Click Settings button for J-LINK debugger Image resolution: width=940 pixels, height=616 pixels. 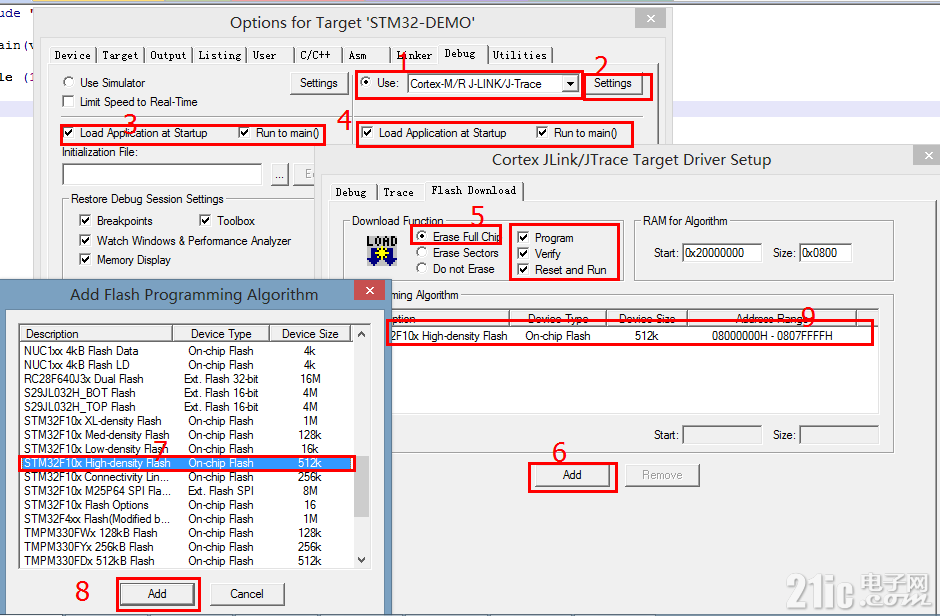[613, 83]
